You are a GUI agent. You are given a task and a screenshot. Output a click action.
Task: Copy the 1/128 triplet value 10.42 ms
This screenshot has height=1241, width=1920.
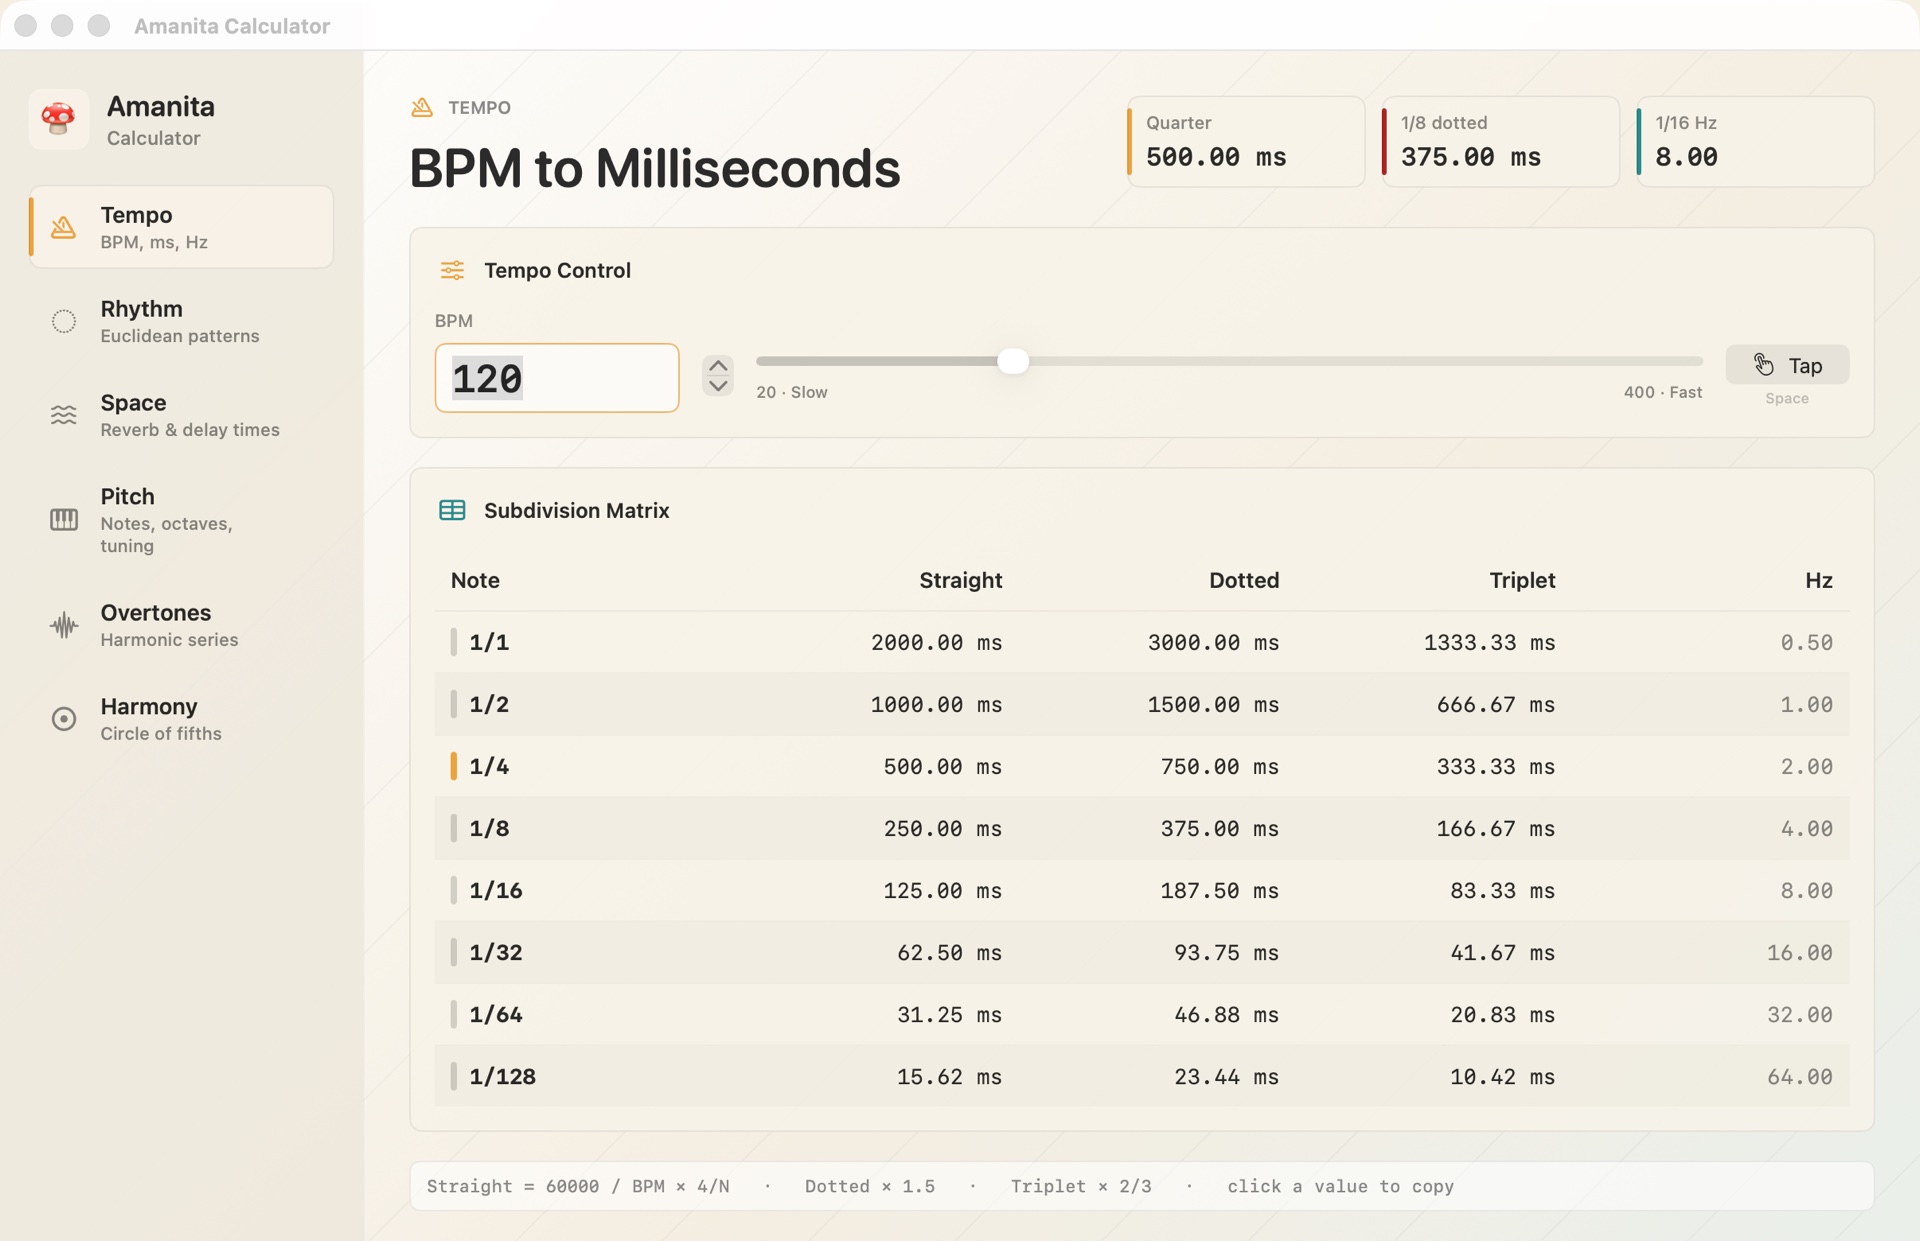tap(1503, 1077)
